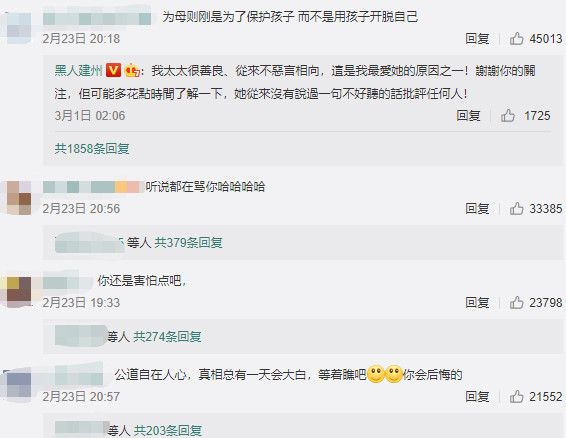Expand 共379条回复 replies

point(188,242)
